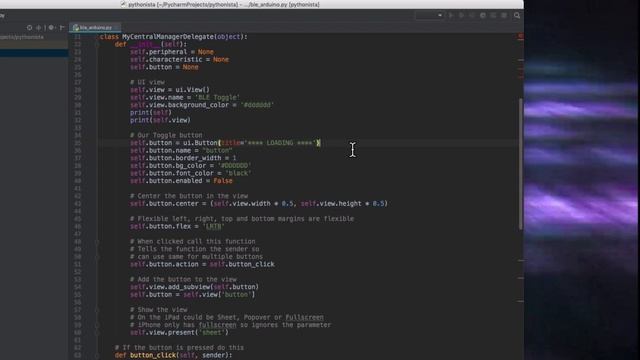The height and width of the screenshot is (360, 640).
Task: Click 'False' in self.button.enabled line
Action: (x=223, y=181)
